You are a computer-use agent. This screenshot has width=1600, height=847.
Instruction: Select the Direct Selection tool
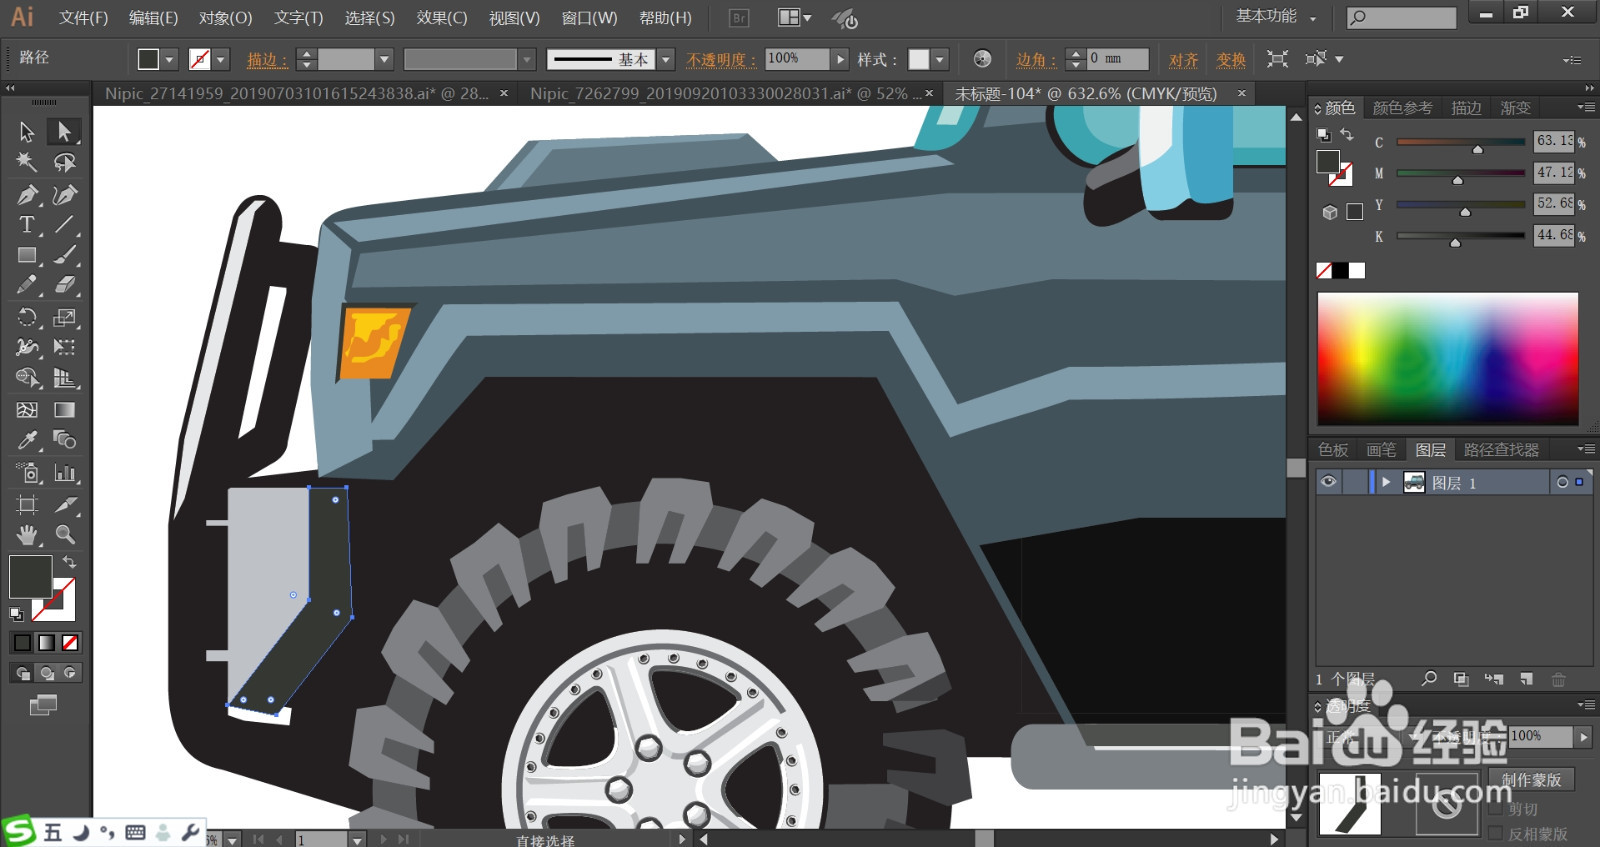(64, 131)
